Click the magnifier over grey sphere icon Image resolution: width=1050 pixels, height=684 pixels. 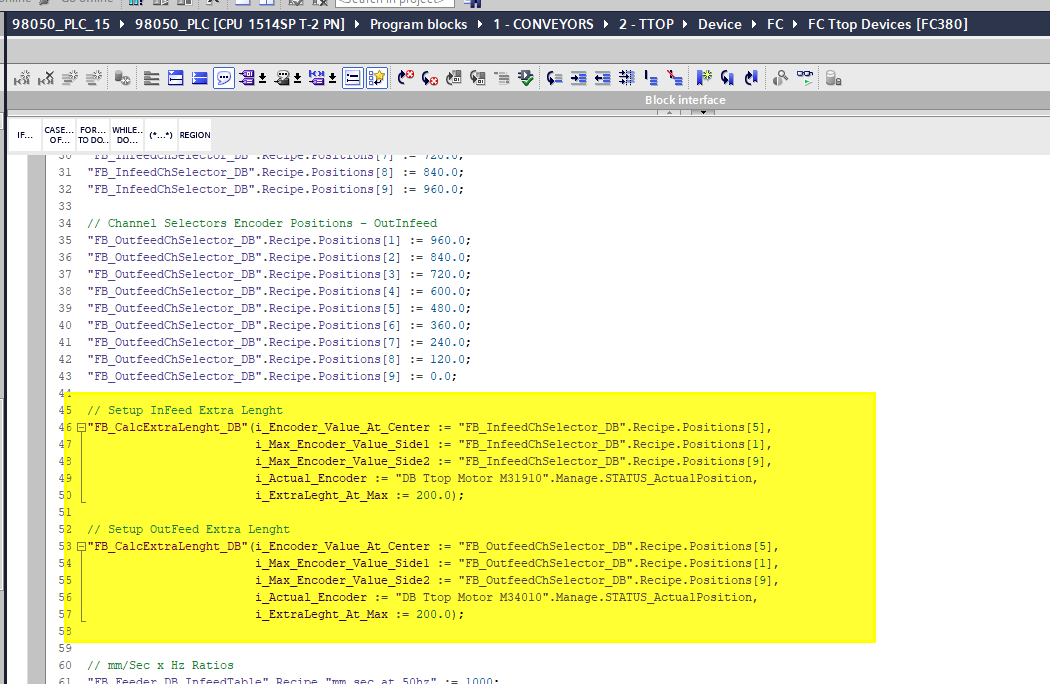[780, 78]
